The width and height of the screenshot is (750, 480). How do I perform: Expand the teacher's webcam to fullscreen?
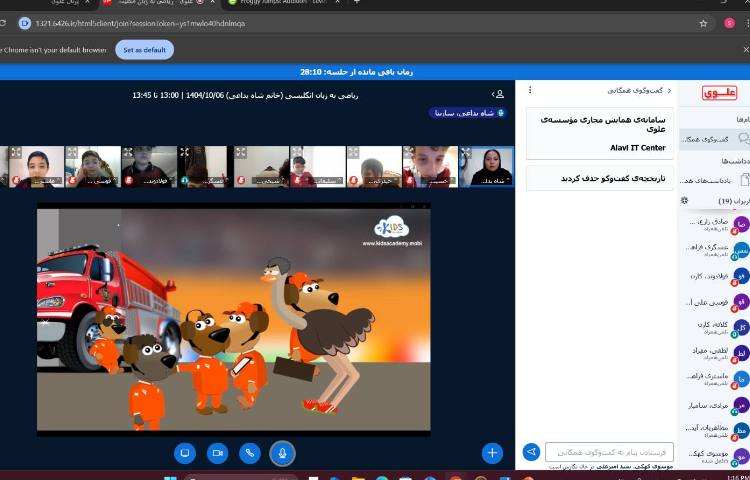pyautogui.click(x=468, y=153)
